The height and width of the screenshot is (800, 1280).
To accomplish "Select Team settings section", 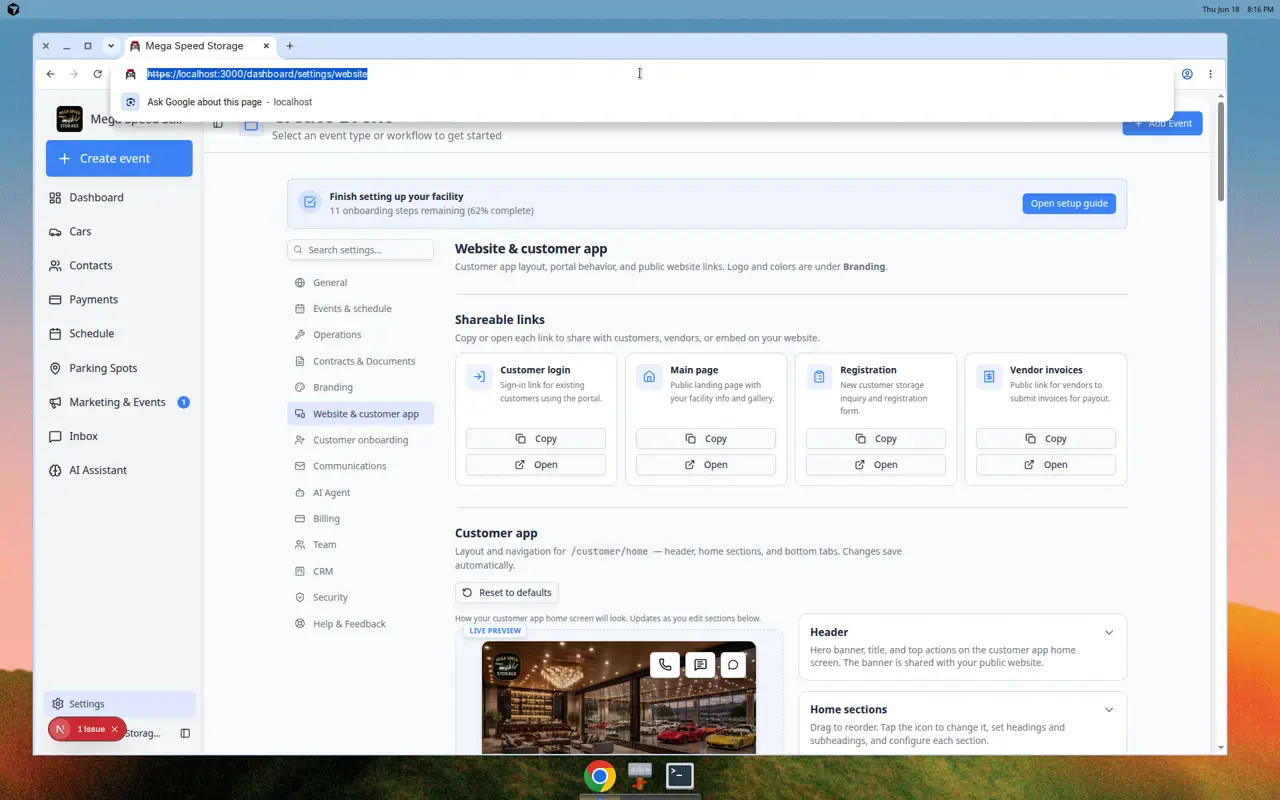I will 360,545.
